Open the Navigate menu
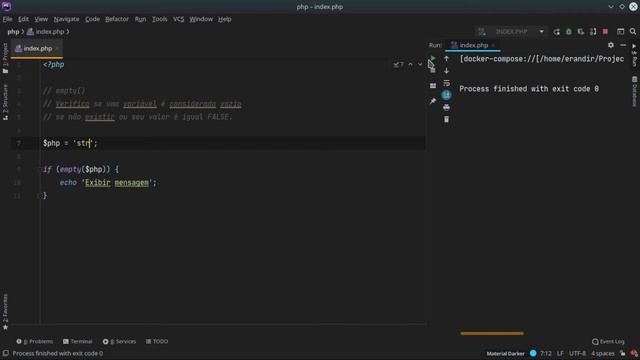The width and height of the screenshot is (640, 360). click(67, 19)
